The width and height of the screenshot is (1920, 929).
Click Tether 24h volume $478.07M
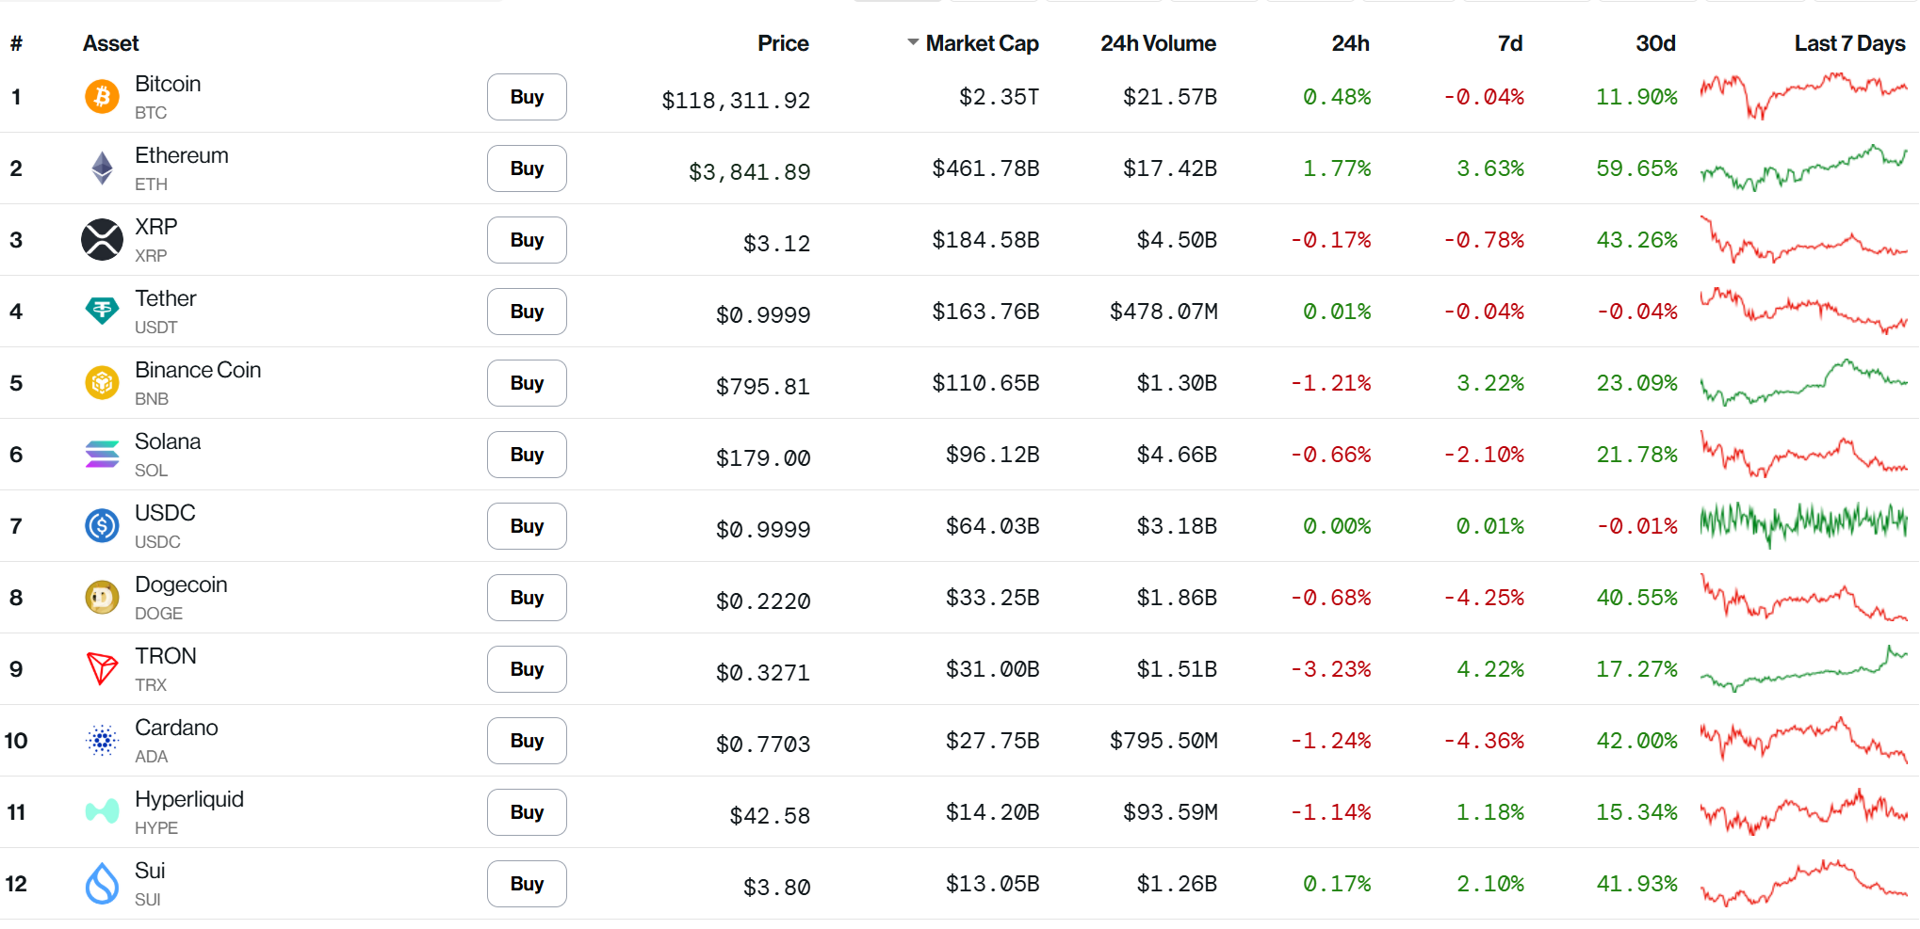click(x=1164, y=311)
